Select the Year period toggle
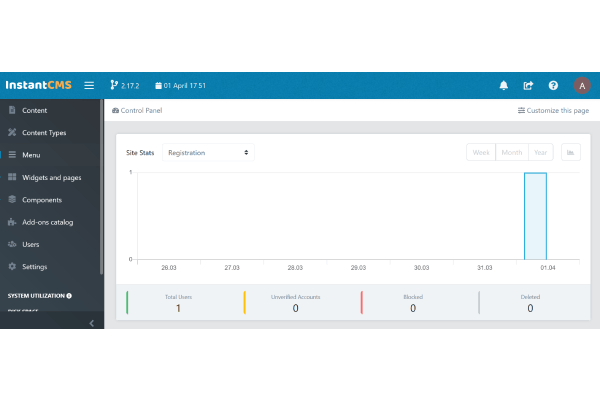 (x=540, y=152)
